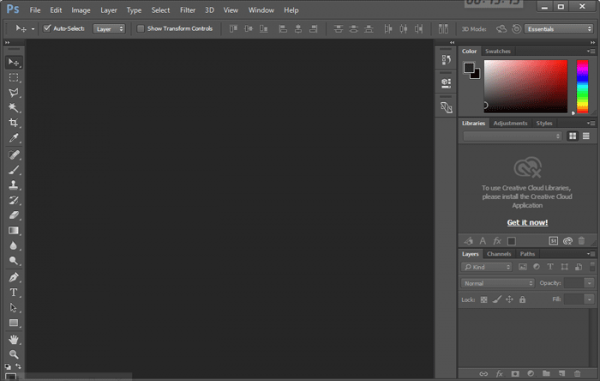This screenshot has width=600, height=381.
Task: Select the Gradient tool
Action: (x=14, y=230)
